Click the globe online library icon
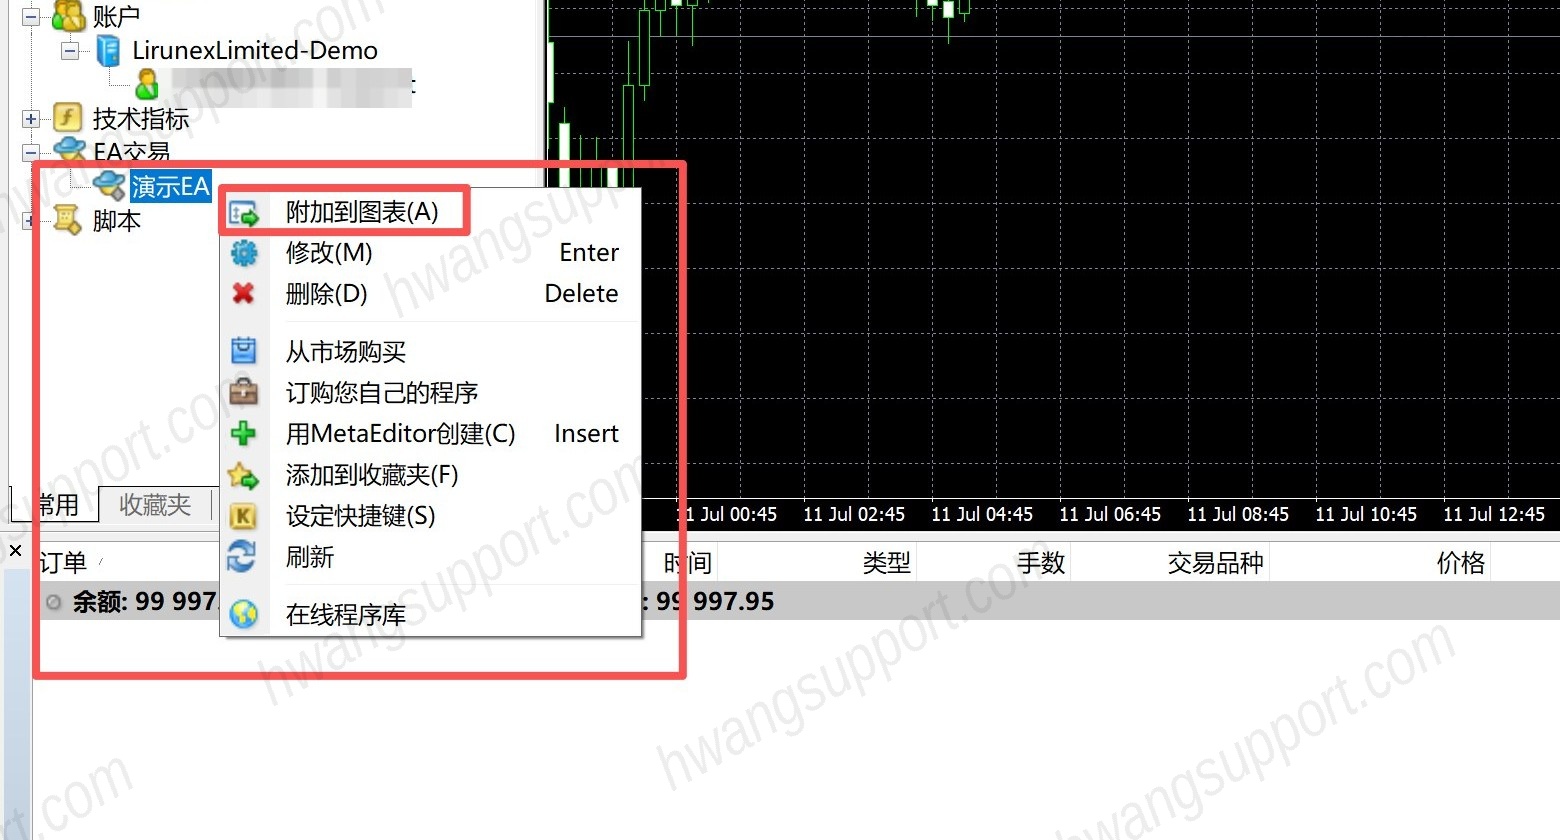This screenshot has height=840, width=1560. click(244, 614)
